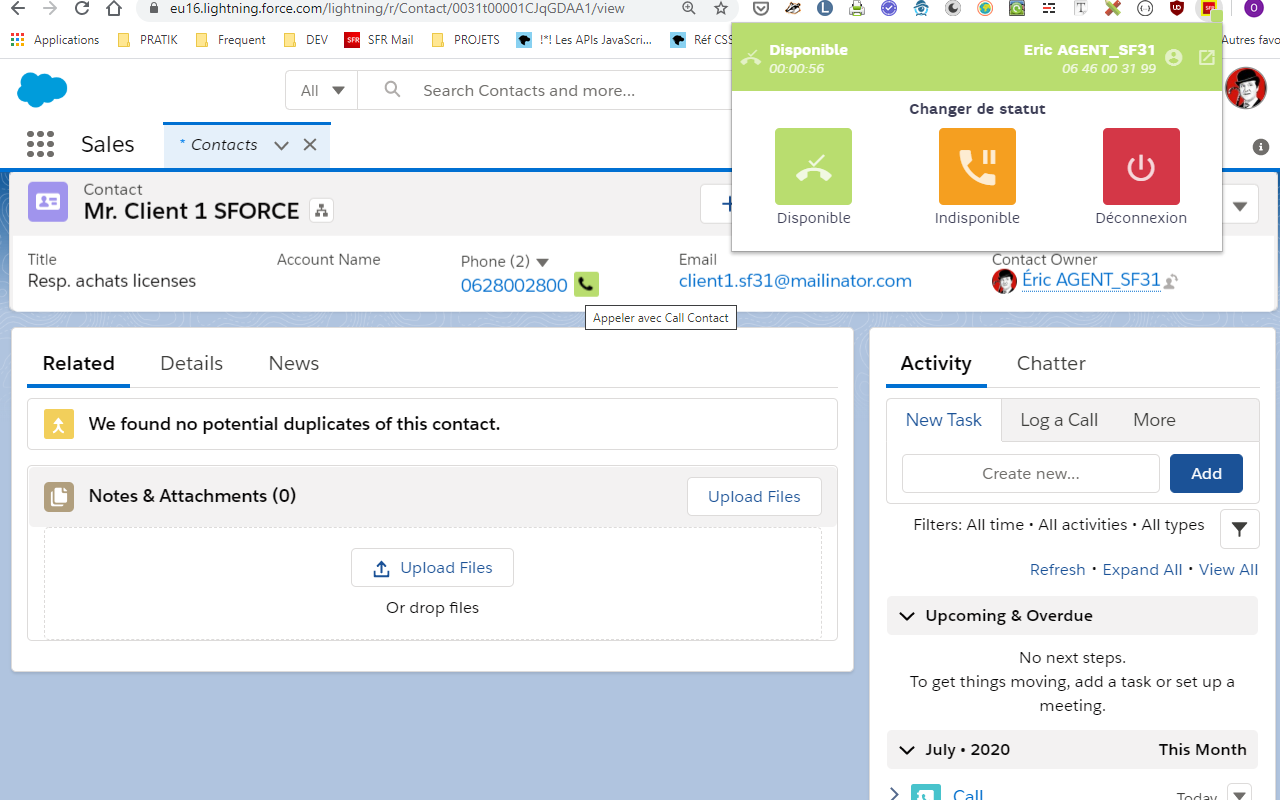Switch to the Details tab
Screen dimensions: 1280x800
tap(191, 363)
